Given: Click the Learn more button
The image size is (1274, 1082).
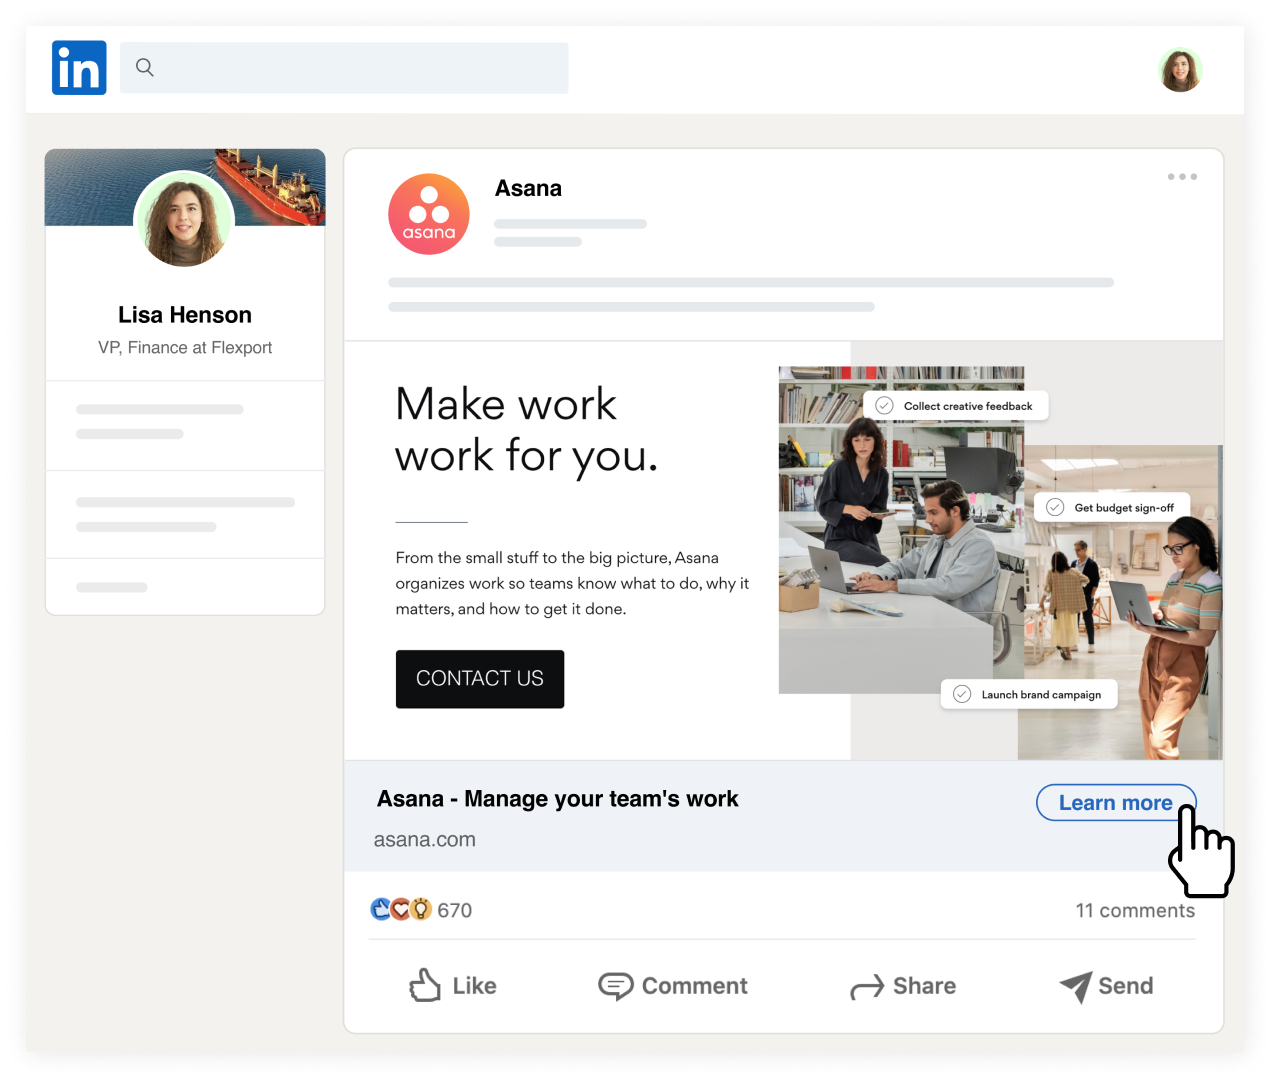Looking at the screenshot, I should (x=1116, y=803).
